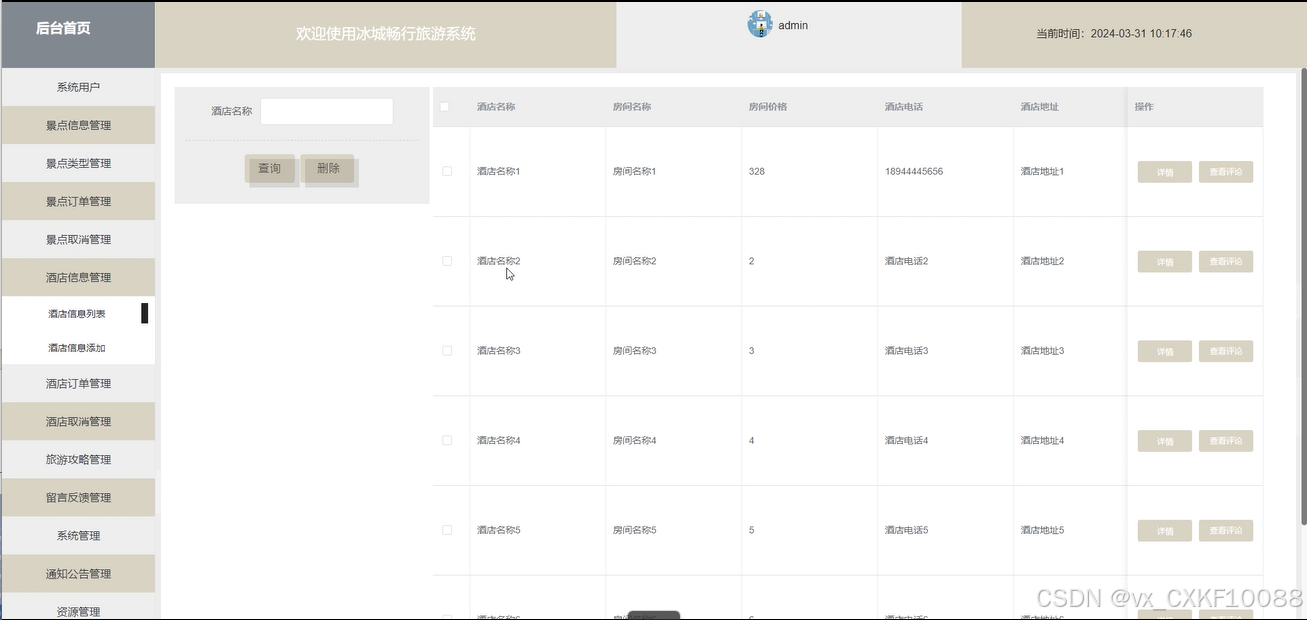Expand 景点信息管理 menu
The image size is (1307, 620).
point(78,125)
